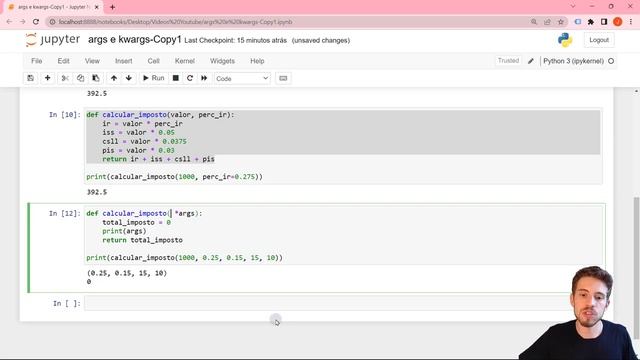Click the Last Checkpoint status text
The height and width of the screenshot is (360, 640).
click(236, 40)
